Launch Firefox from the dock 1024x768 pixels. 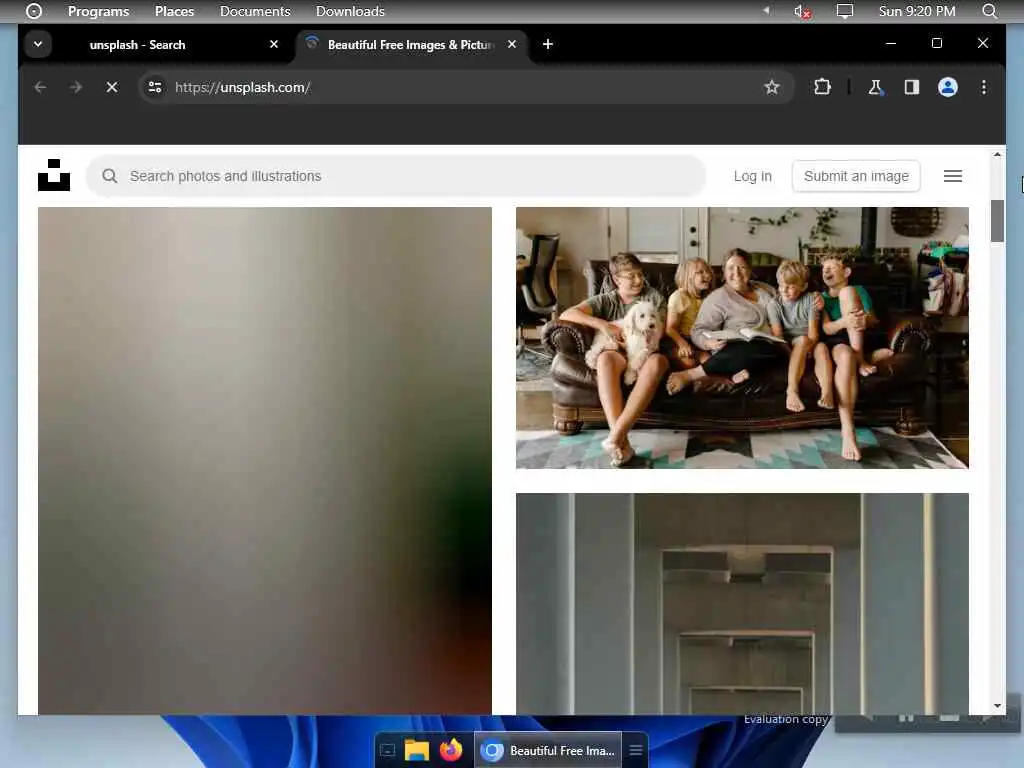[x=451, y=750]
